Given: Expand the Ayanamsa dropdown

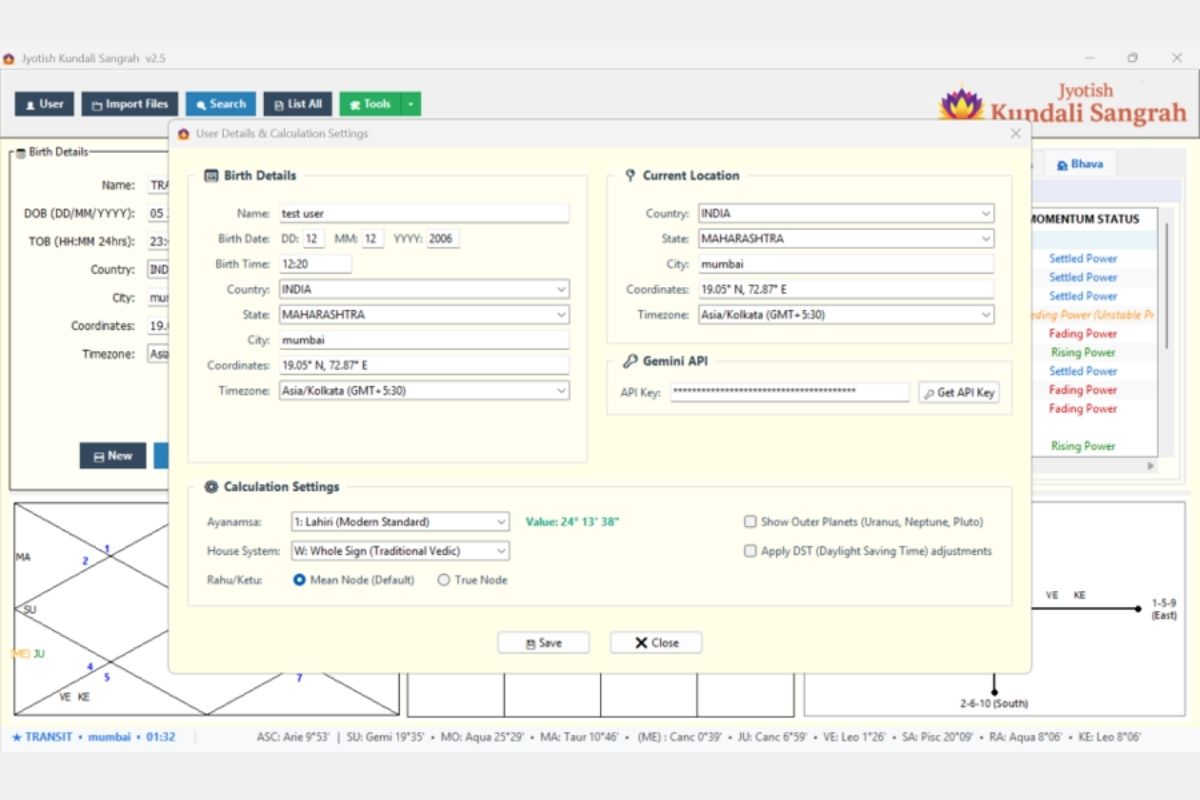Looking at the screenshot, I should point(400,522).
